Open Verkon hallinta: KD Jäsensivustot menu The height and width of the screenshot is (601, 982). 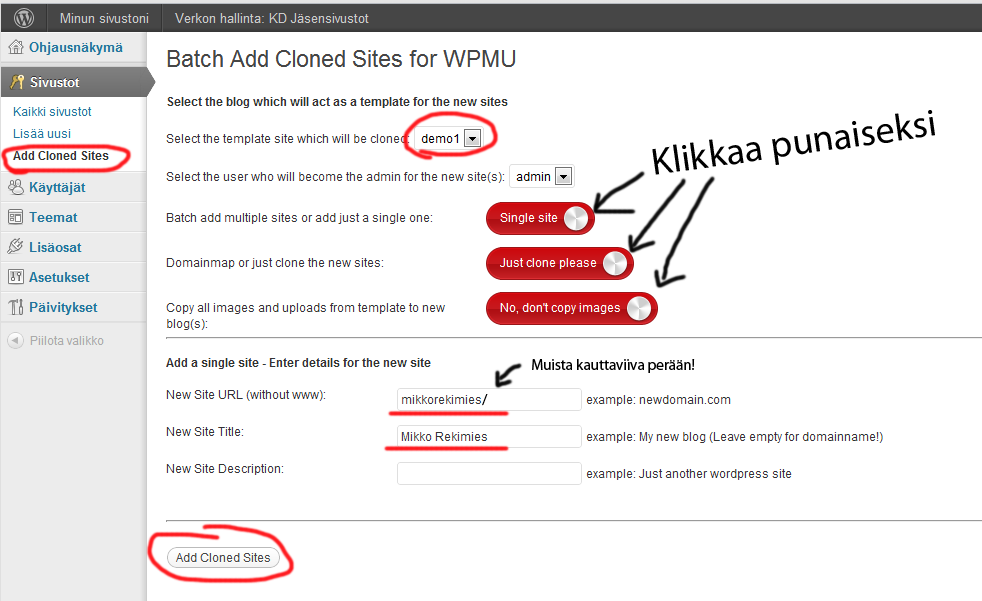(x=272, y=18)
